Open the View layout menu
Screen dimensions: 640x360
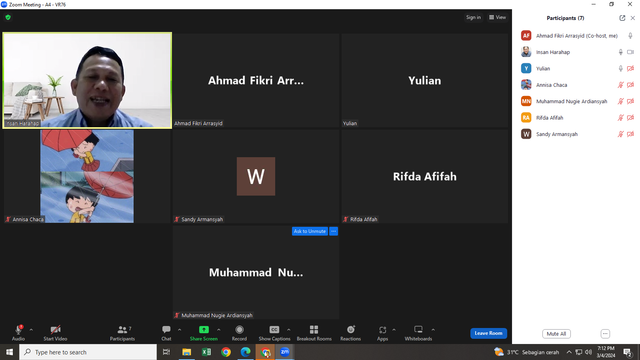point(498,17)
